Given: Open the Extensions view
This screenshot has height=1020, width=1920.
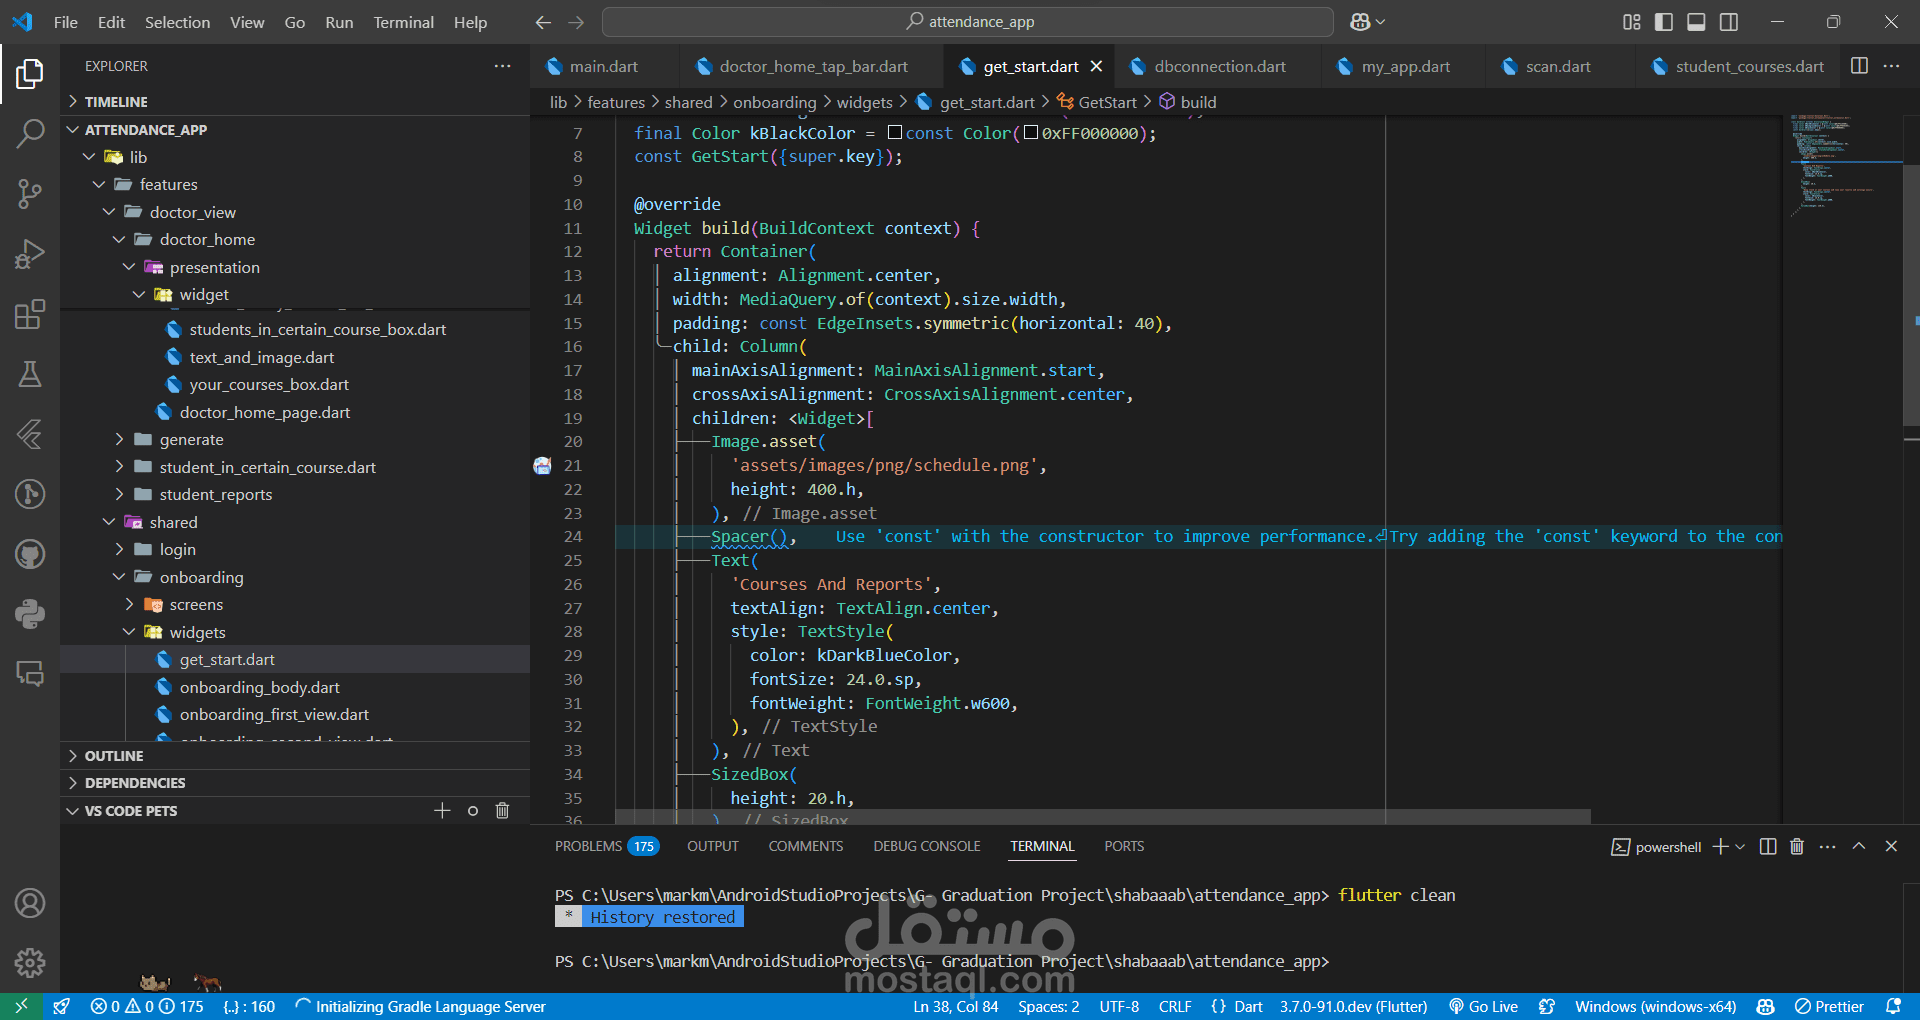Looking at the screenshot, I should [x=30, y=314].
